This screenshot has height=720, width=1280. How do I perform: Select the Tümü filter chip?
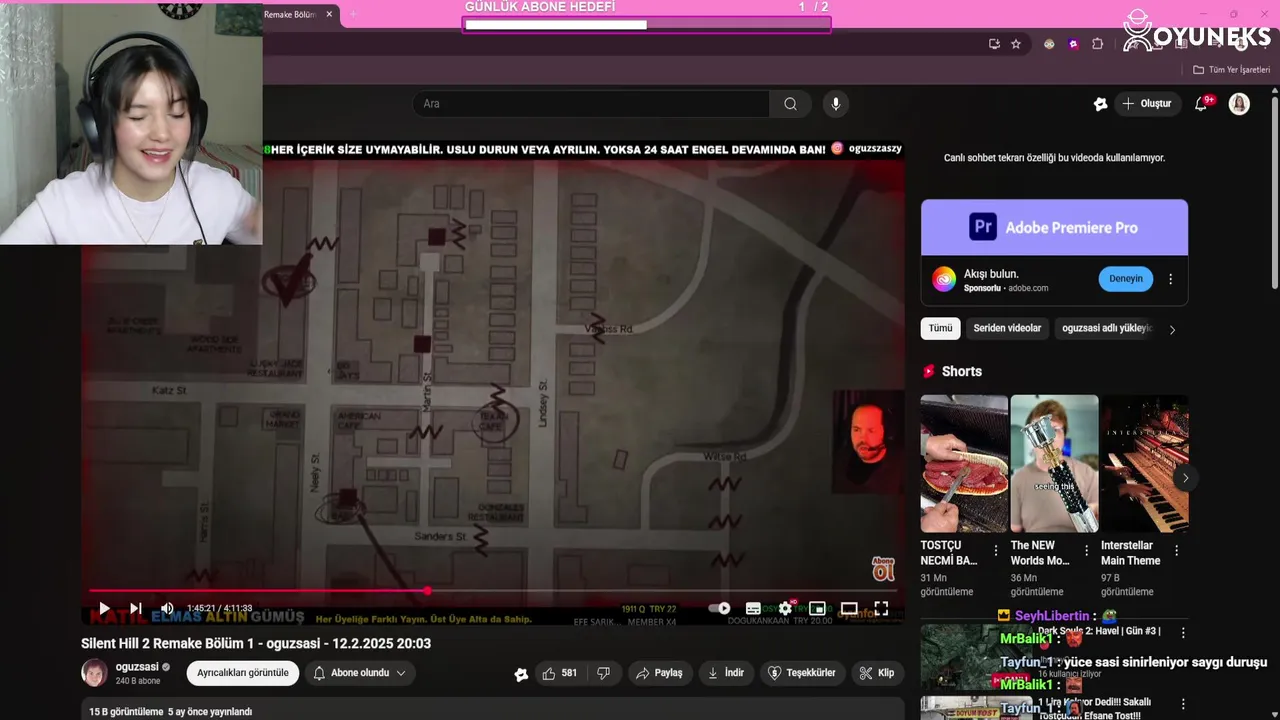941,328
